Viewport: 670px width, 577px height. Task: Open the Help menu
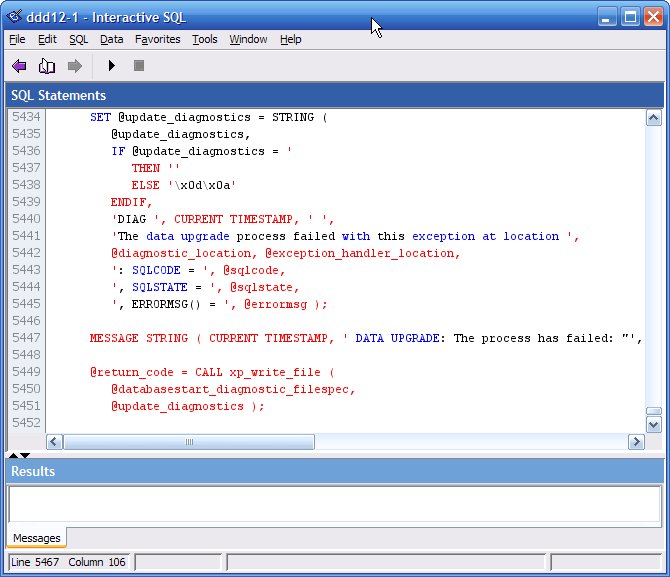click(291, 39)
